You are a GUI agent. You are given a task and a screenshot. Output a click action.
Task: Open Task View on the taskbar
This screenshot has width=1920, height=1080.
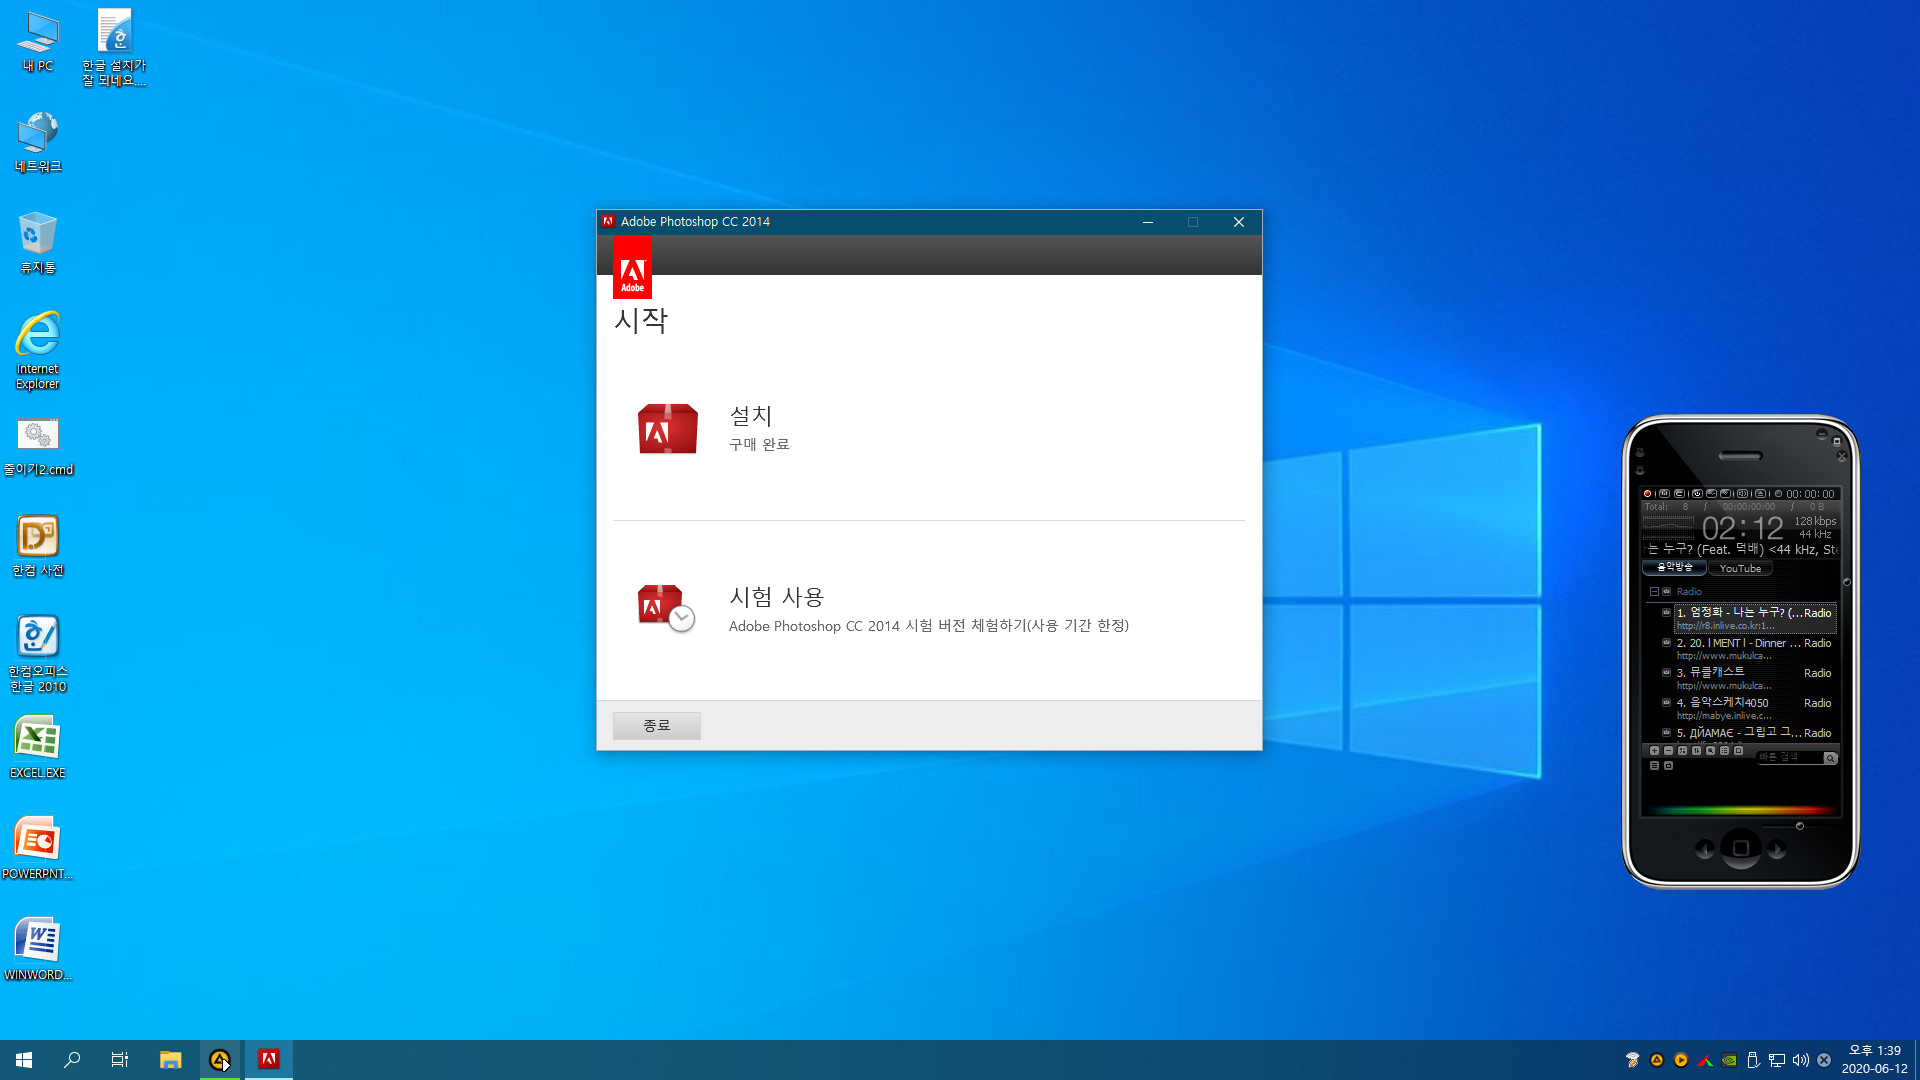pyautogui.click(x=120, y=1060)
